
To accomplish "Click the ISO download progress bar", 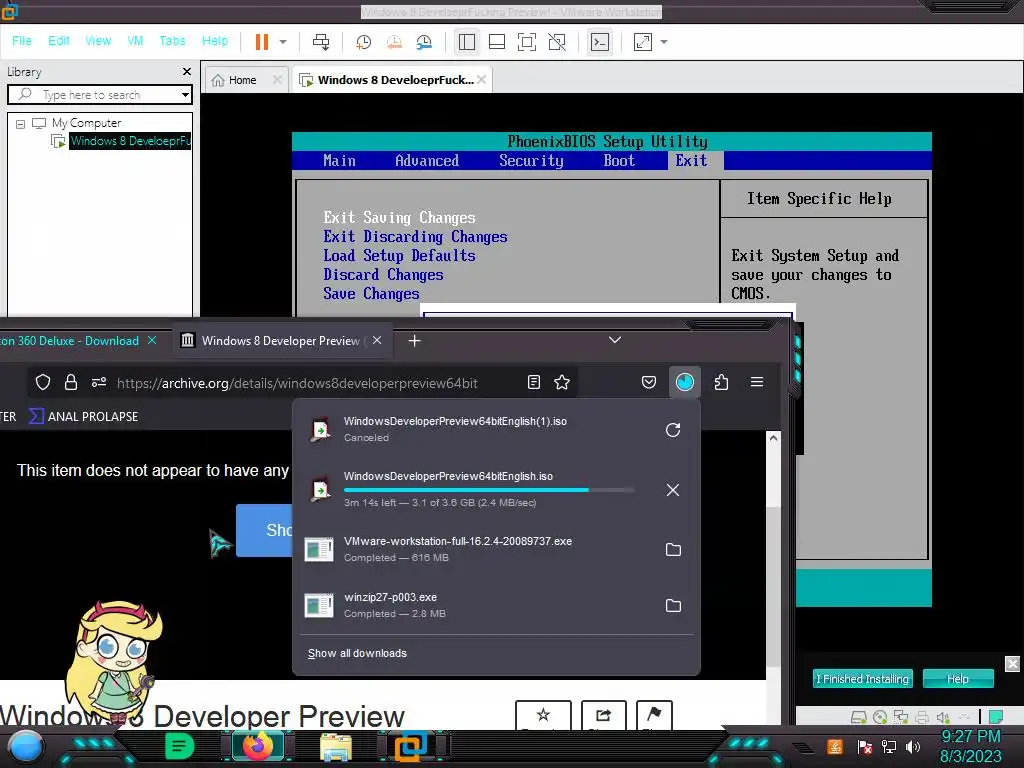I will point(488,490).
